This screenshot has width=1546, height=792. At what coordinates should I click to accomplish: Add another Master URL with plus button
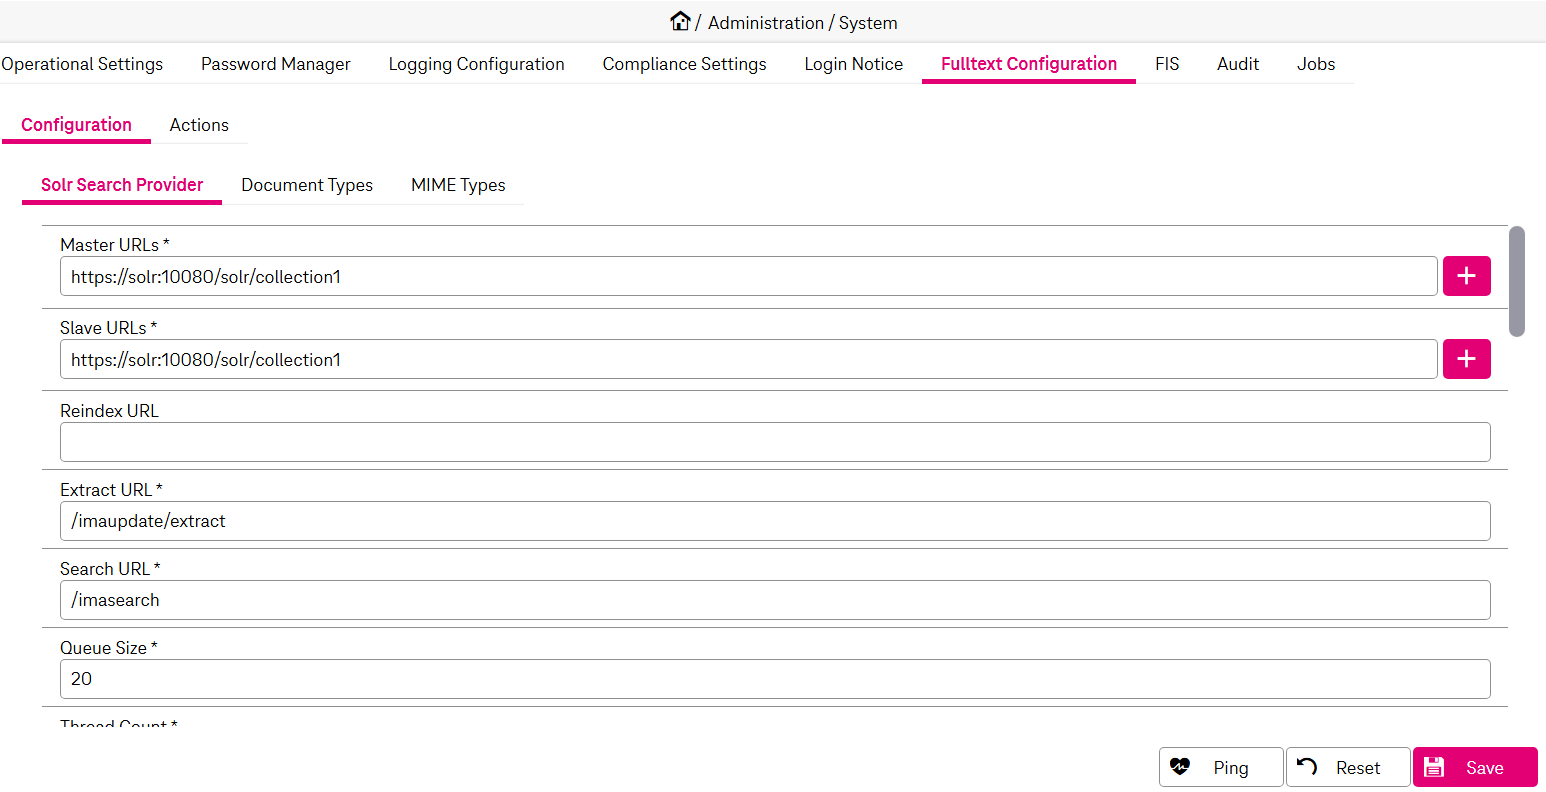point(1466,277)
